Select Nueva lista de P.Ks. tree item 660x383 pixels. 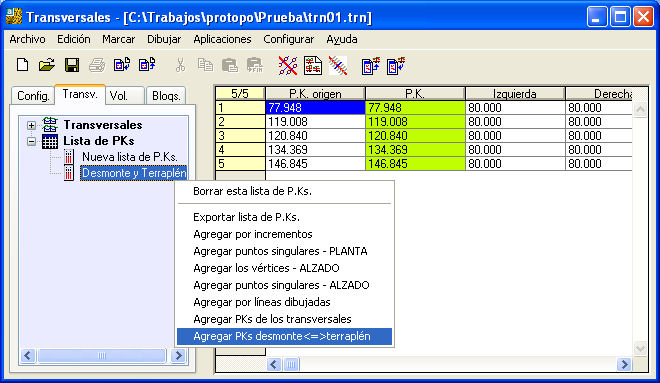click(x=130, y=157)
